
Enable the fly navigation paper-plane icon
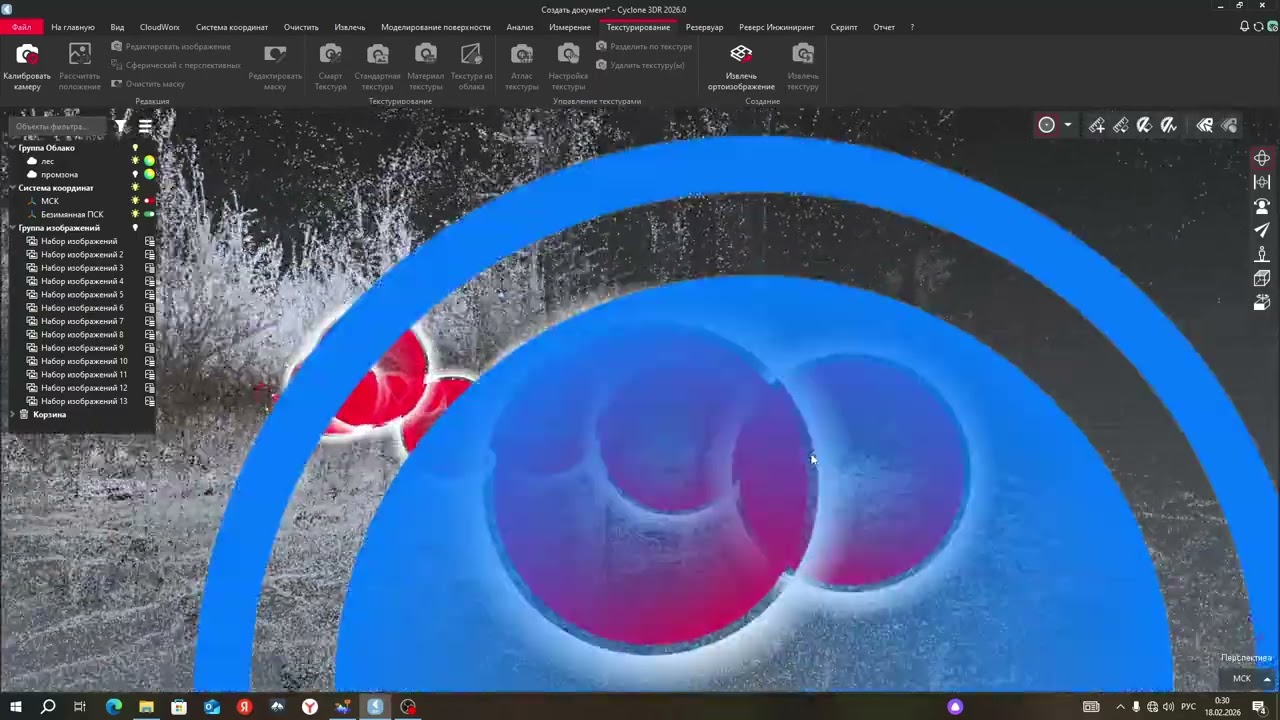pos(1262,230)
